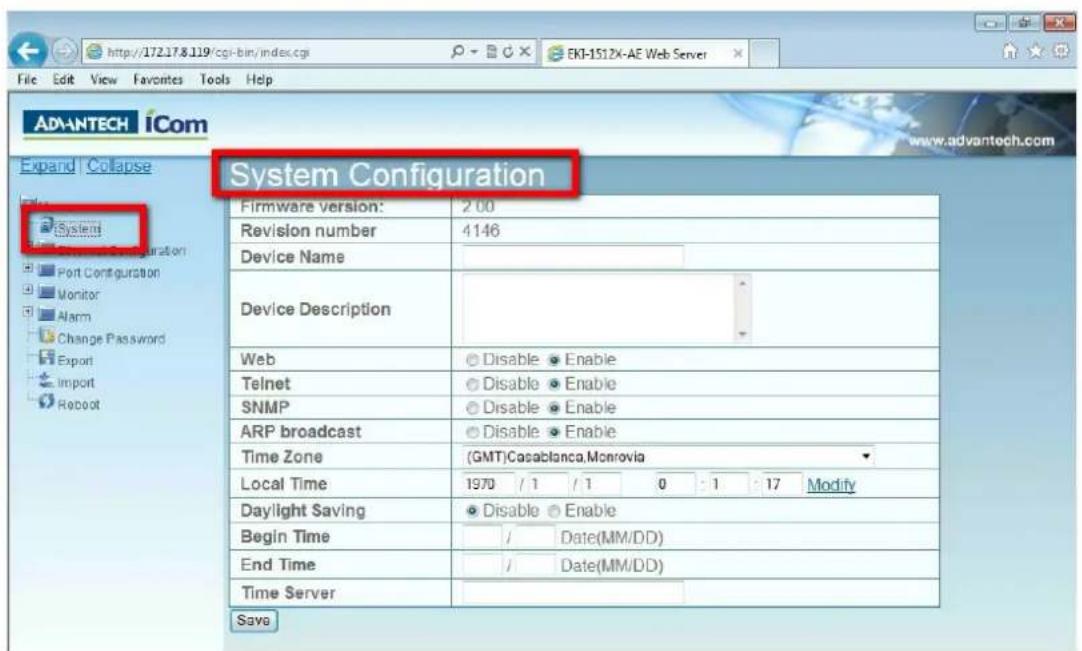This screenshot has height=651, width=1082.
Task: Click the Local Time seconds field
Action: [x=782, y=484]
